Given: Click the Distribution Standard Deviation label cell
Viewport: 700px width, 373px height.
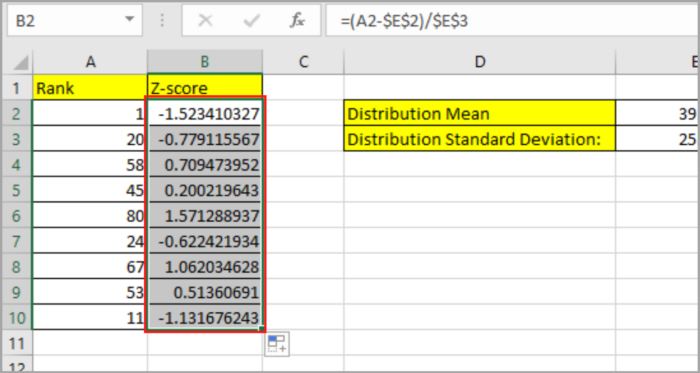Looking at the screenshot, I should (479, 139).
